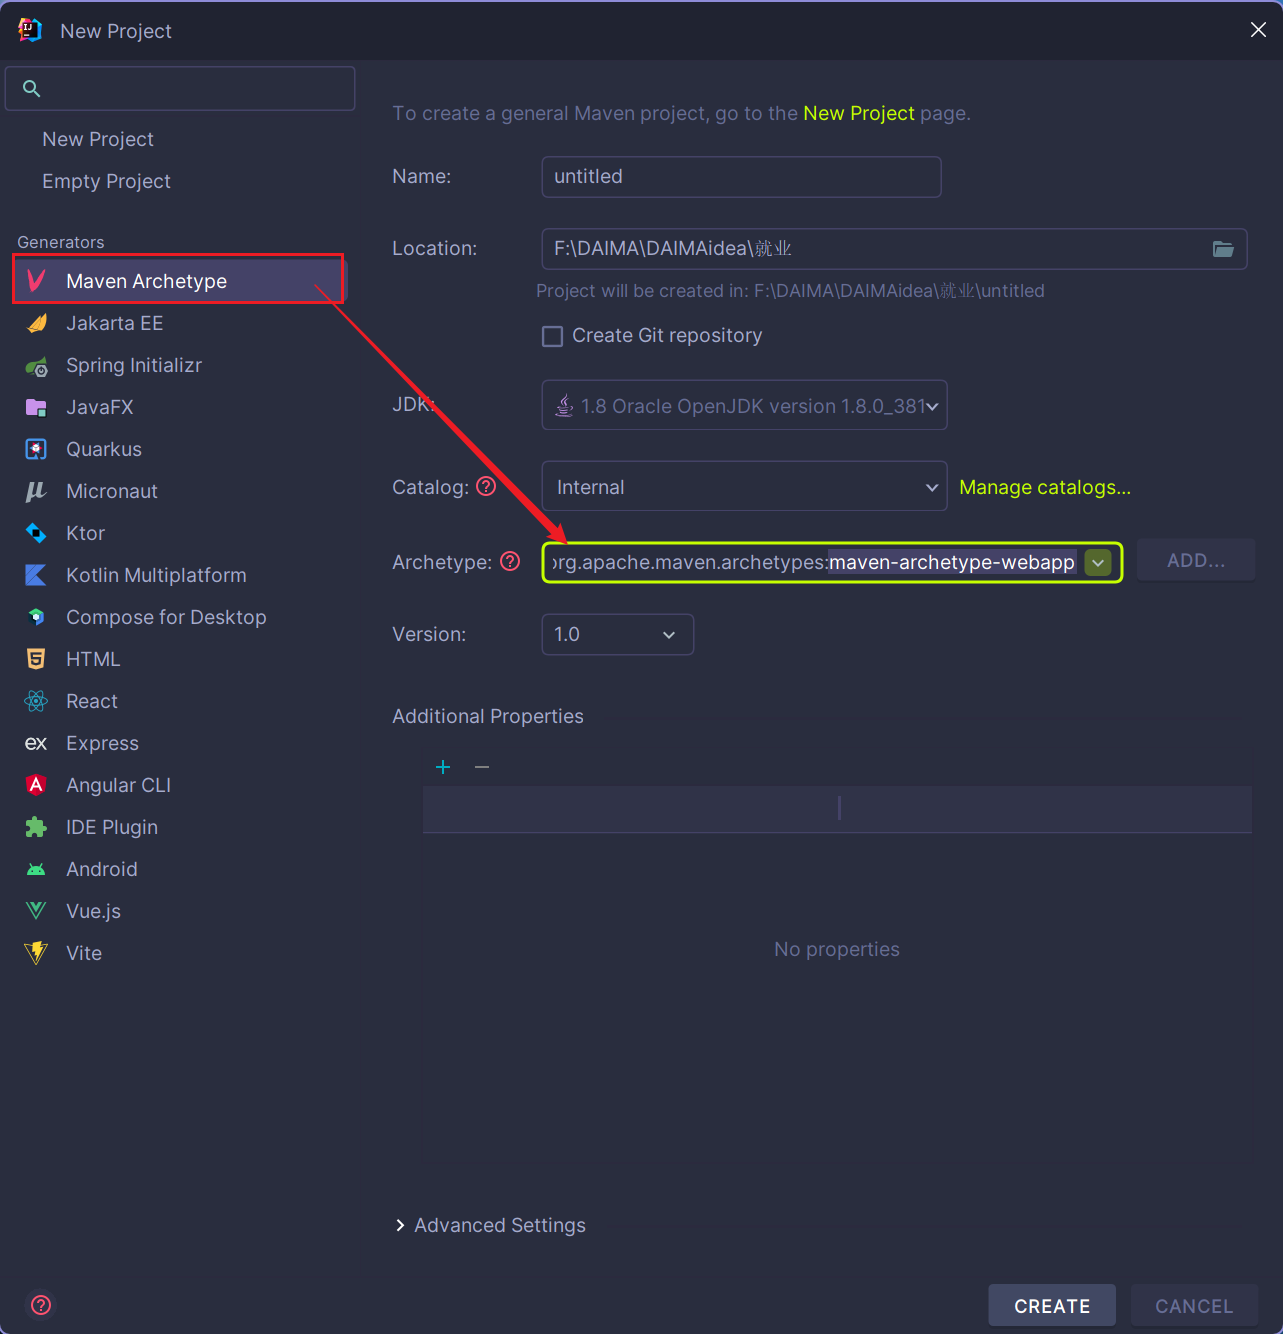1283x1334 pixels.
Task: Open the Version 1.0 dropdown
Action: [x=617, y=634]
